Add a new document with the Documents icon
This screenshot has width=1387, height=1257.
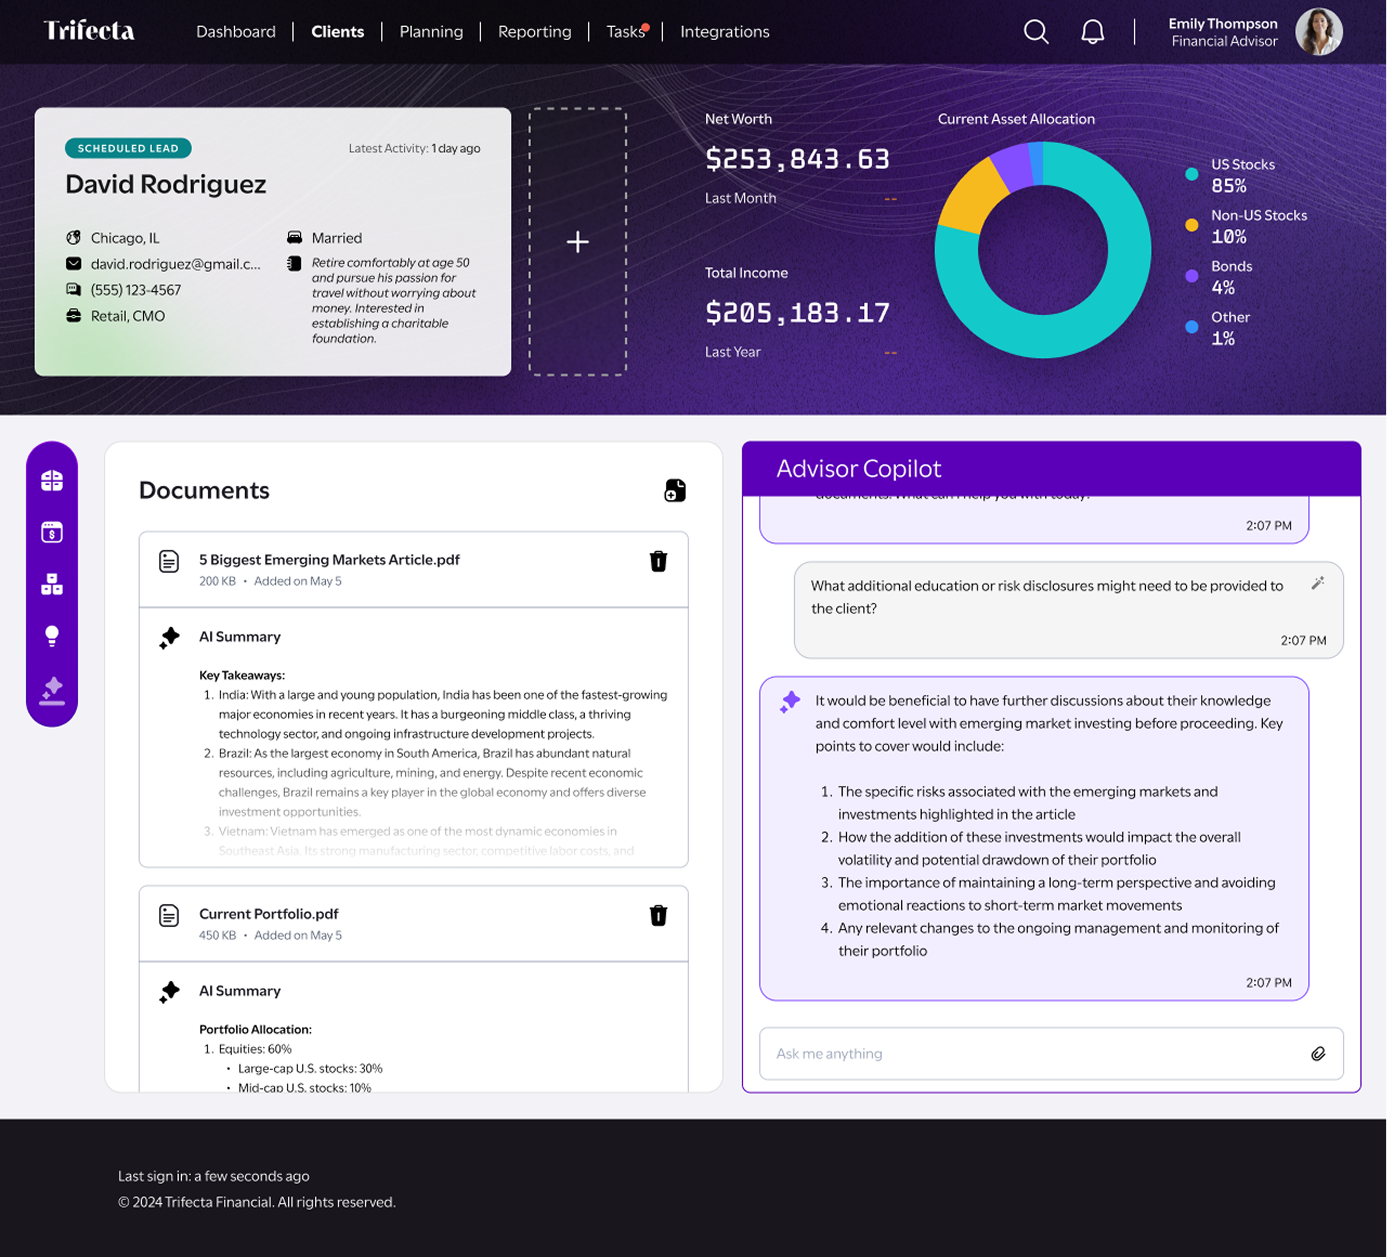click(x=675, y=490)
